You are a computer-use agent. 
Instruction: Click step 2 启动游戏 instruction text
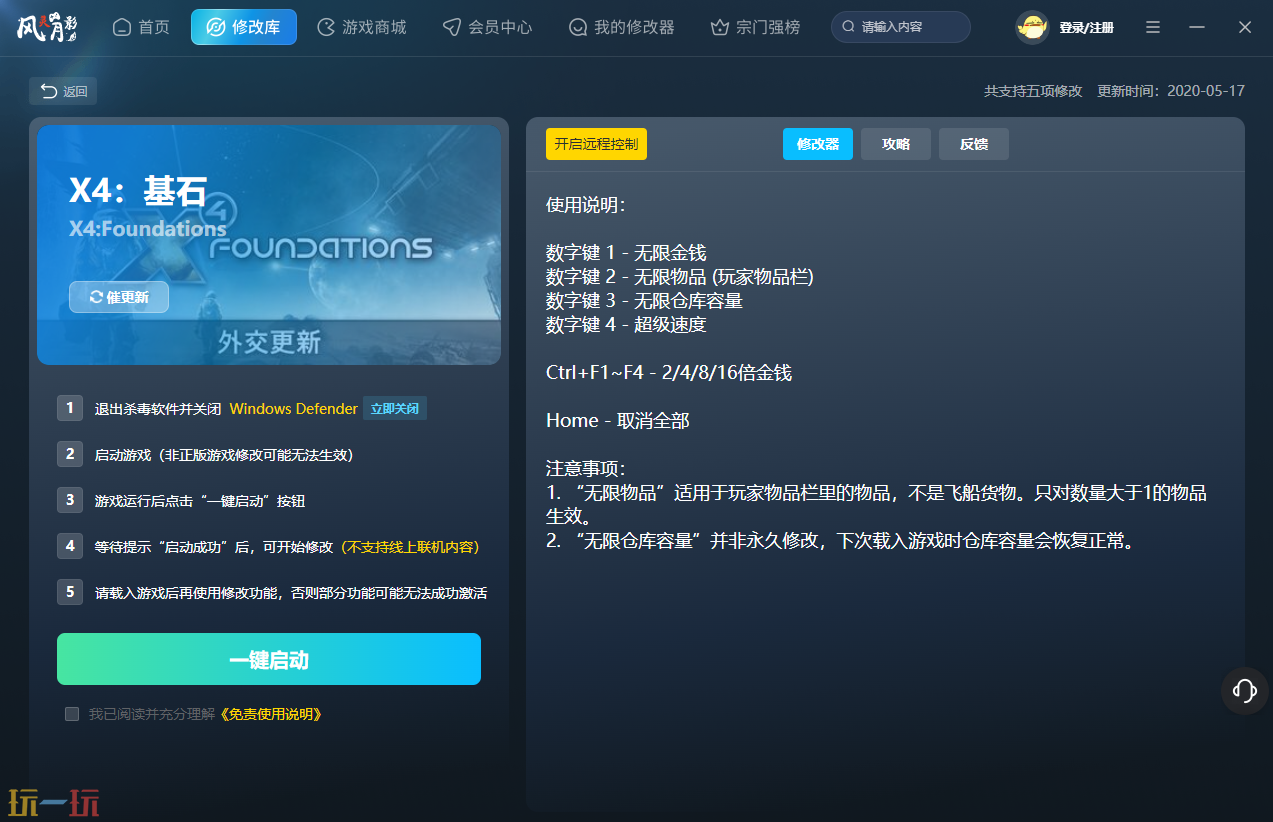224,455
